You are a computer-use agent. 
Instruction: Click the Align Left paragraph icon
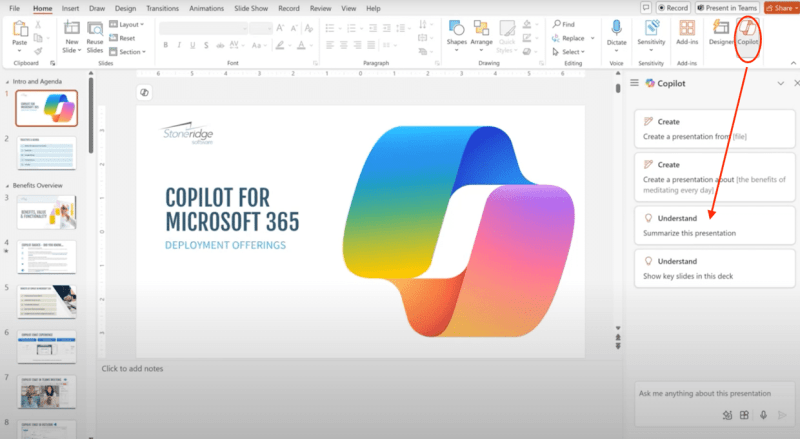pos(330,45)
